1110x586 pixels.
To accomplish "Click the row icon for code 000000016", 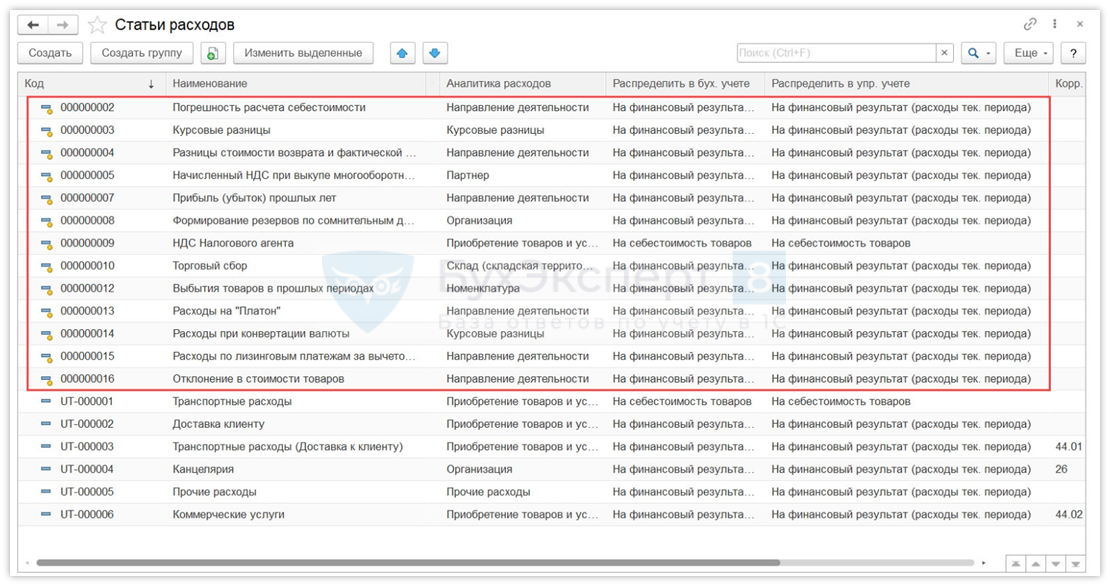I will [46, 379].
